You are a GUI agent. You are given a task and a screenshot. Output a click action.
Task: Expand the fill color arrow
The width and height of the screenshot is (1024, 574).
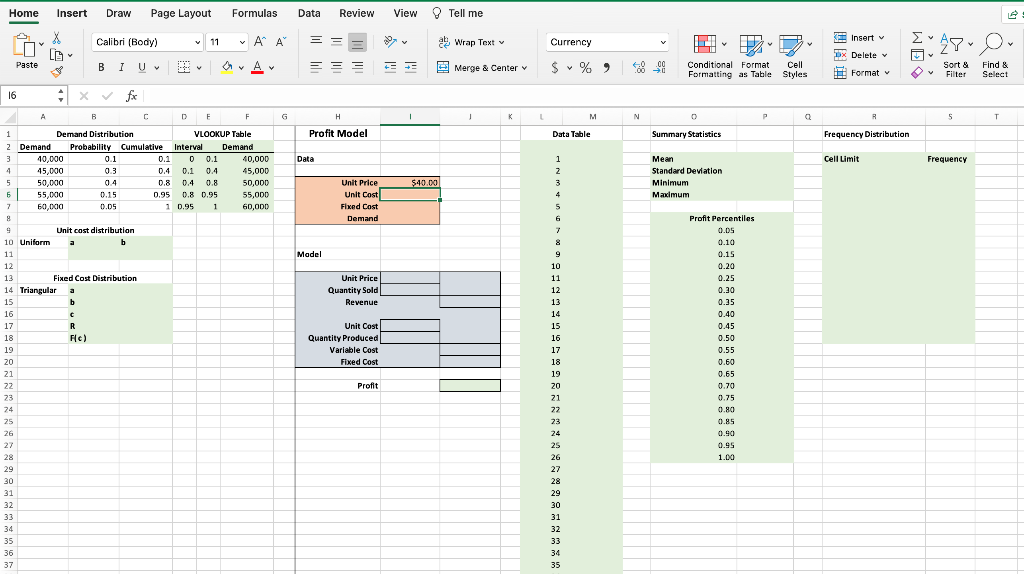coord(241,68)
